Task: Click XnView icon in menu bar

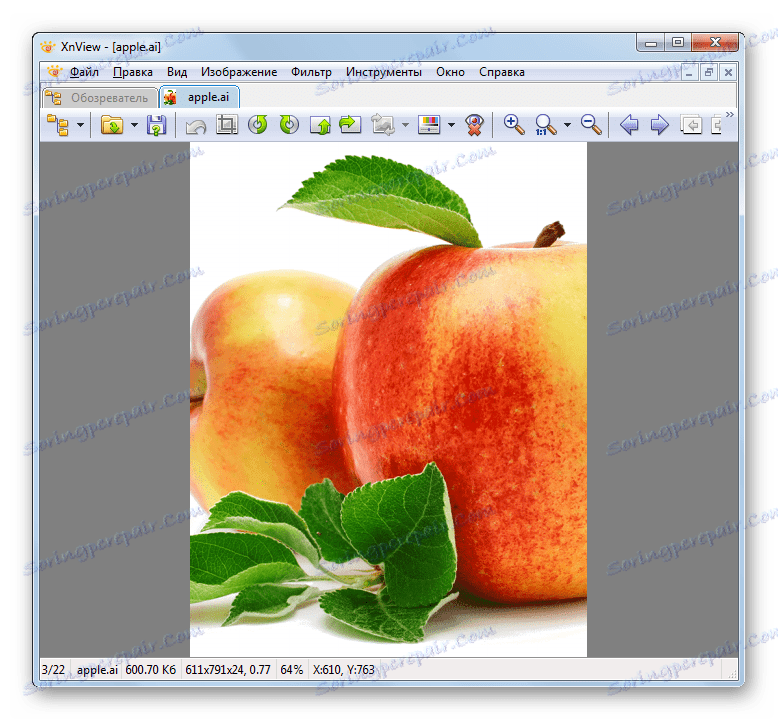Action: point(54,72)
